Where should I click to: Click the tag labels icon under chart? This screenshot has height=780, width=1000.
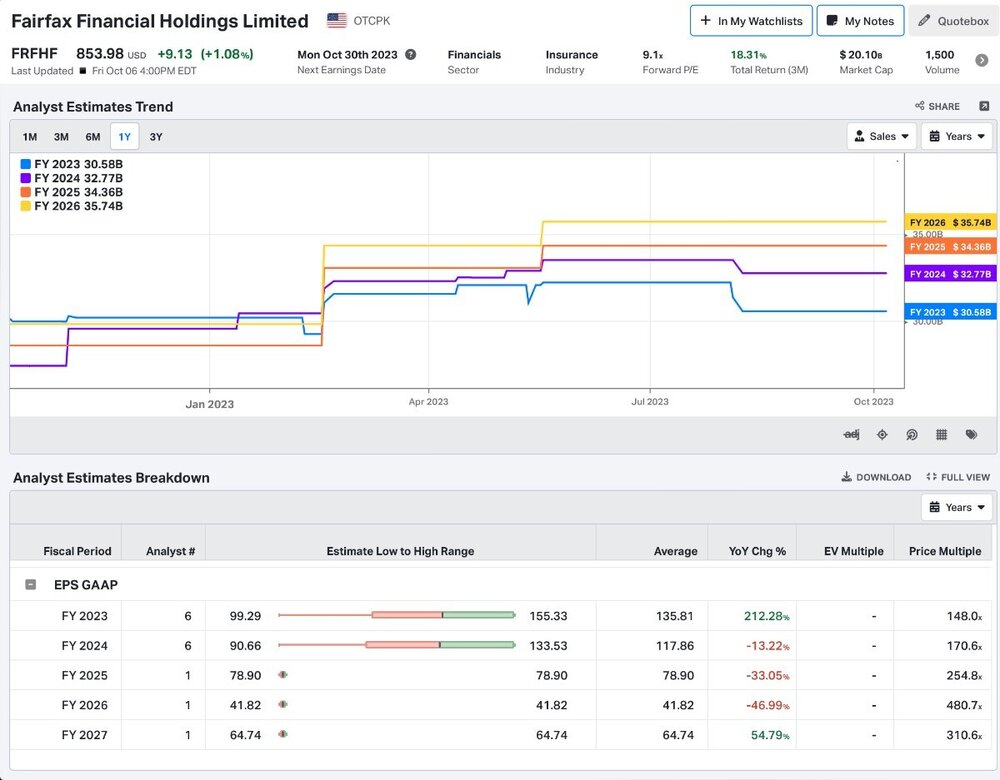coord(971,434)
